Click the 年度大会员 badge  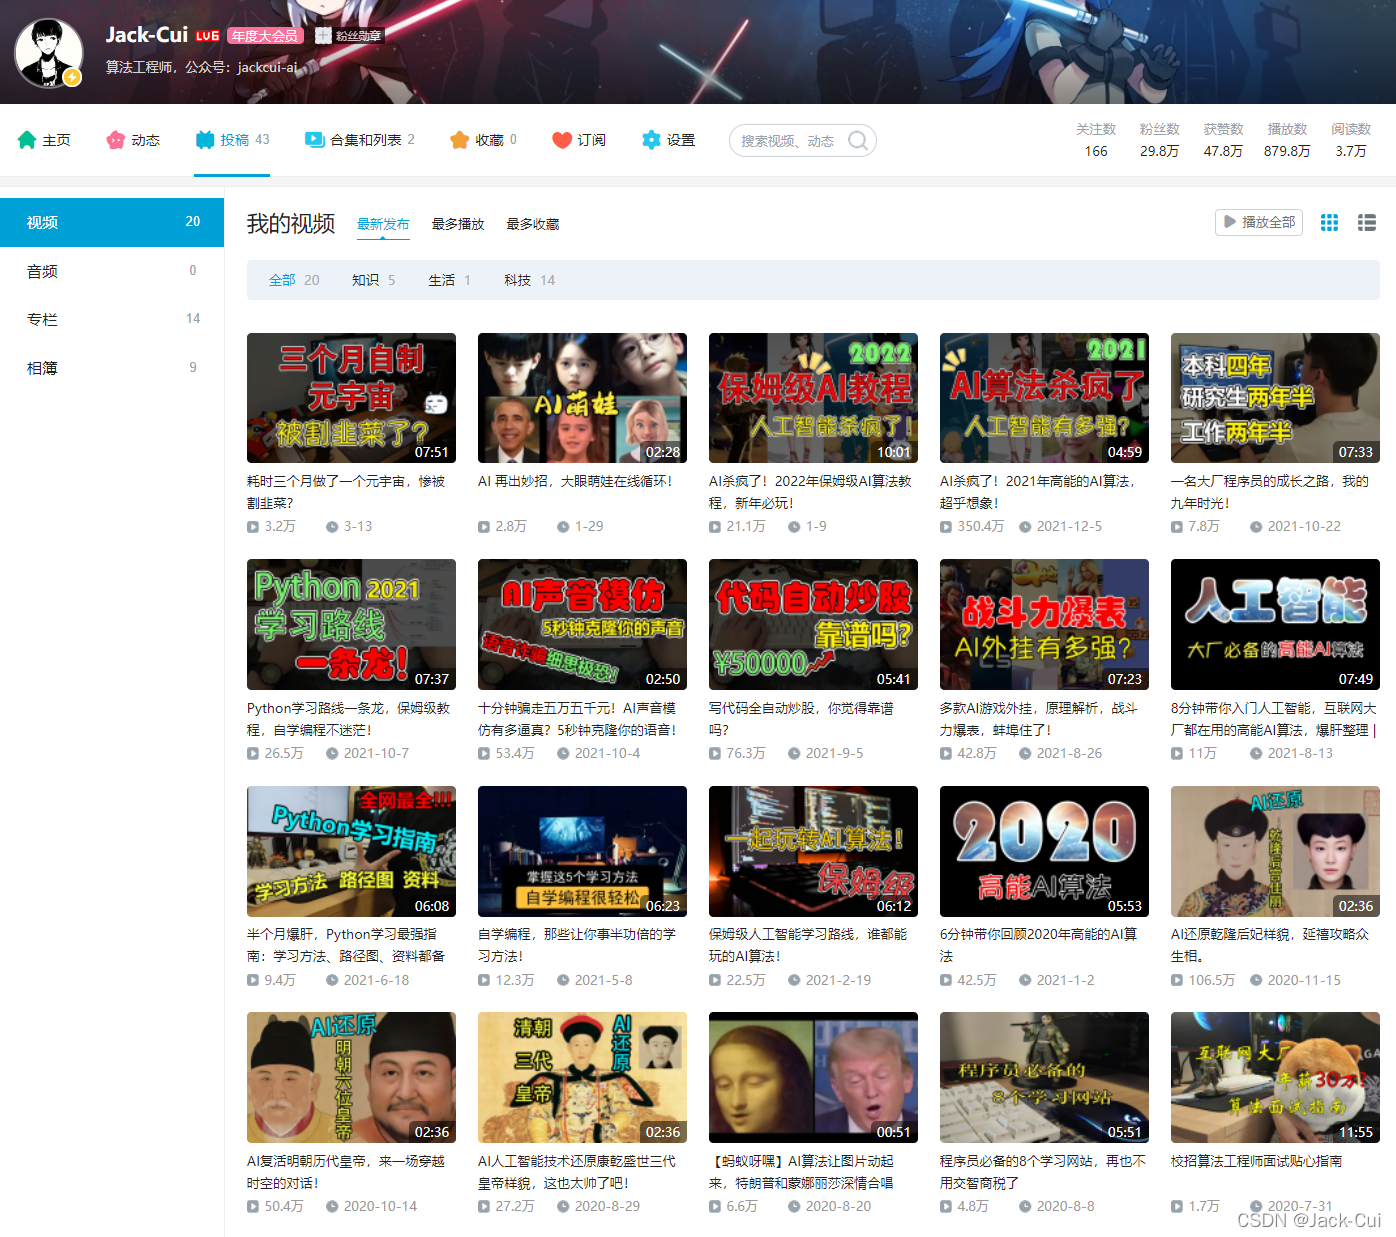[x=265, y=36]
